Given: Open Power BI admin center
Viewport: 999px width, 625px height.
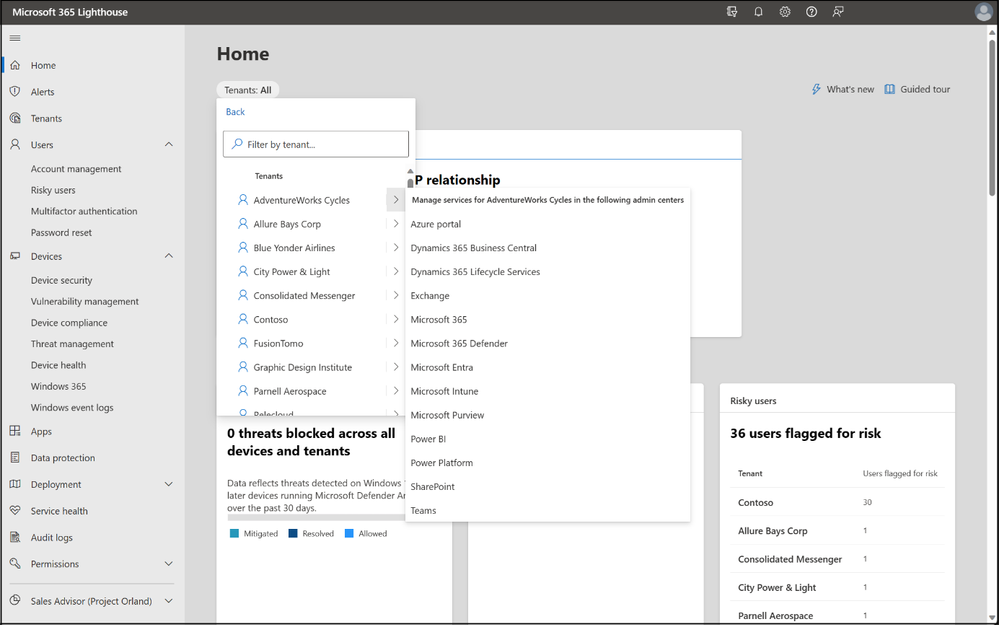Looking at the screenshot, I should (428, 439).
